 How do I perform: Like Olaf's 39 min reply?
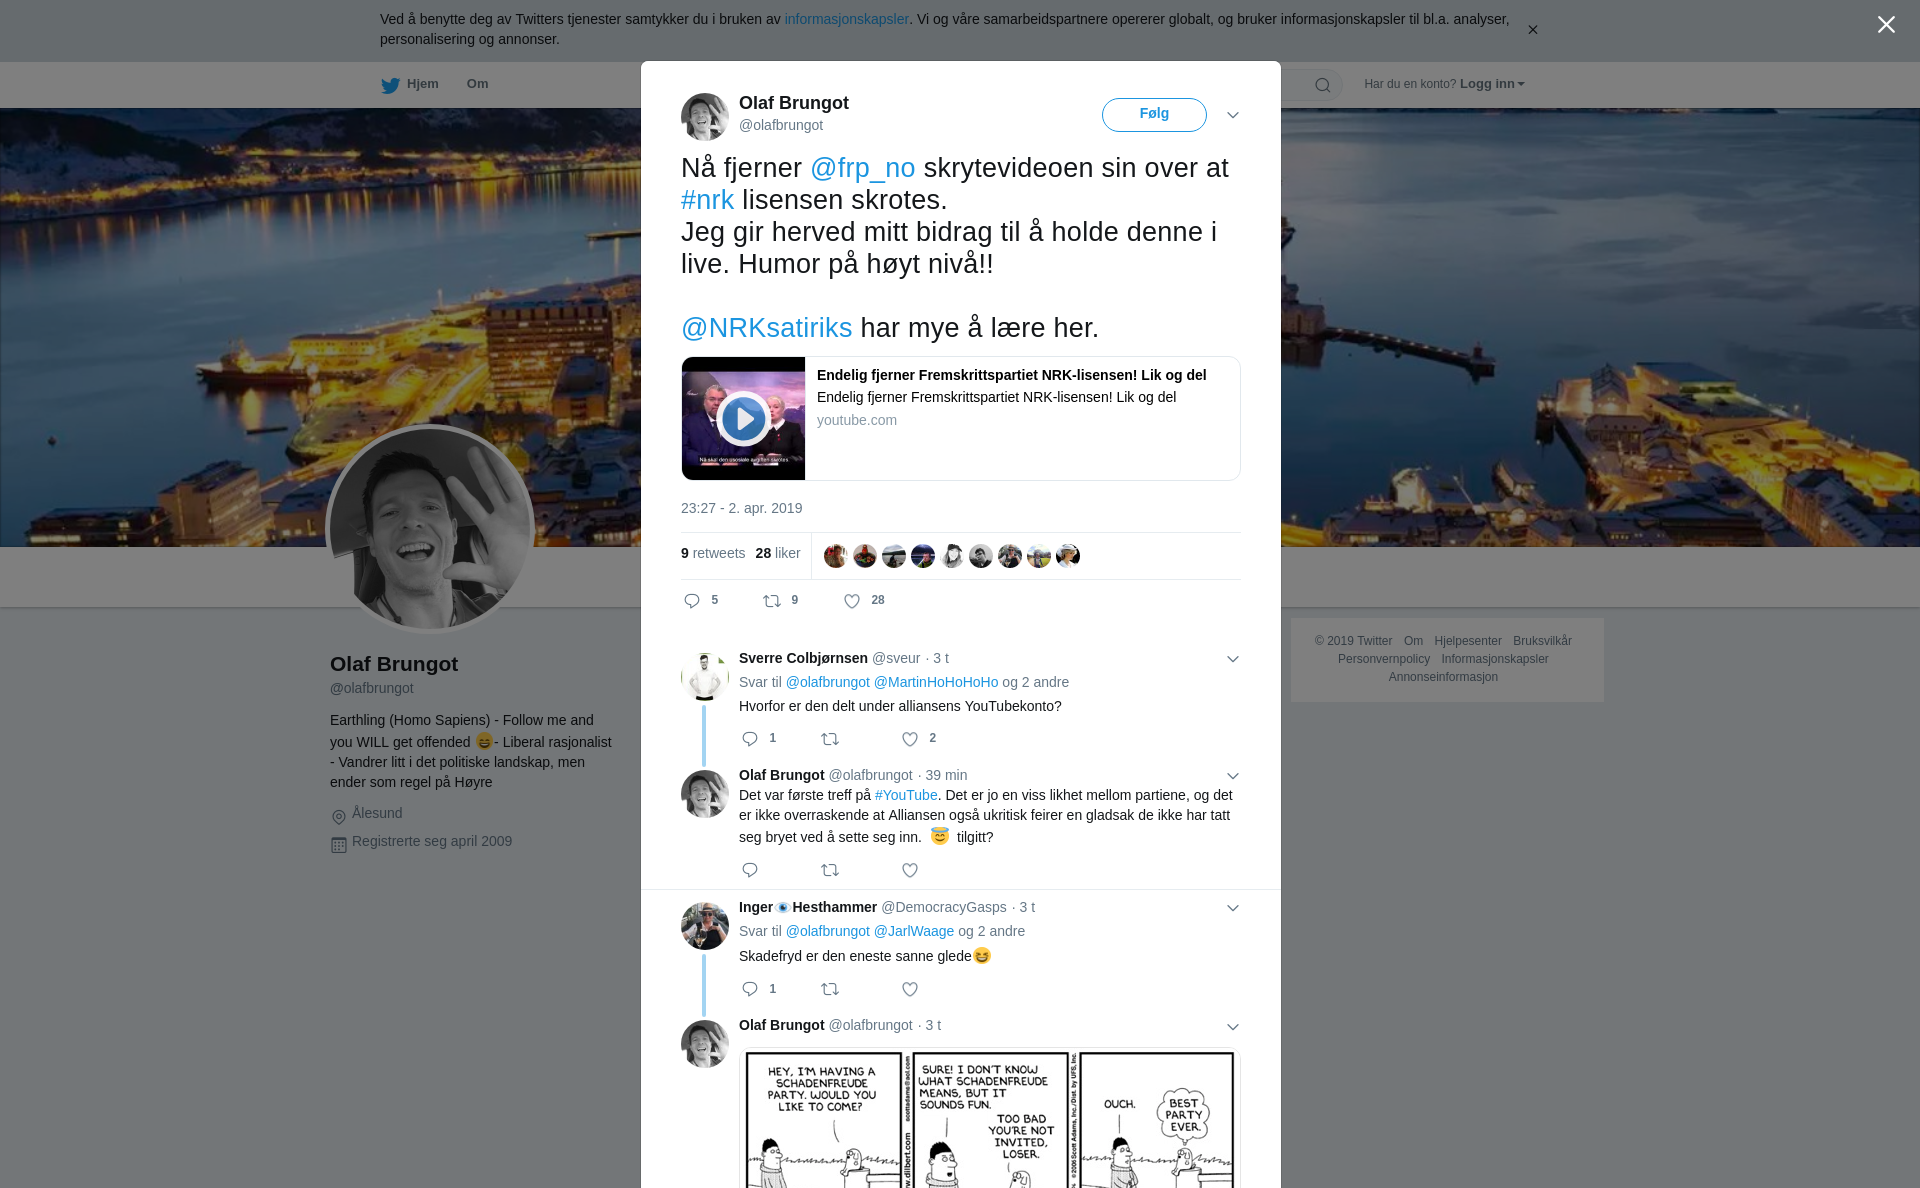[910, 870]
